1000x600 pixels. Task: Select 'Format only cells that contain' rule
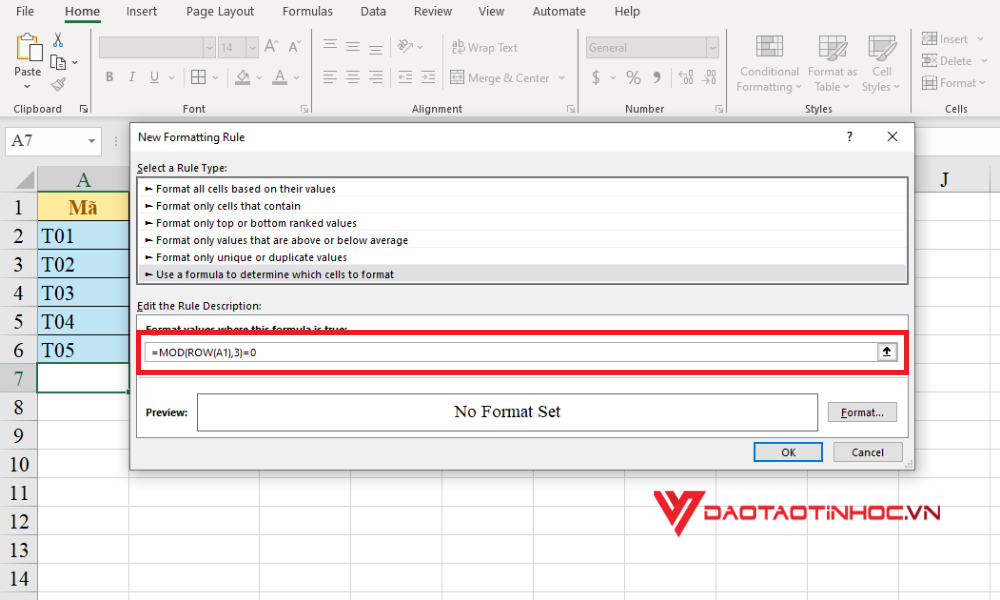[522, 206]
